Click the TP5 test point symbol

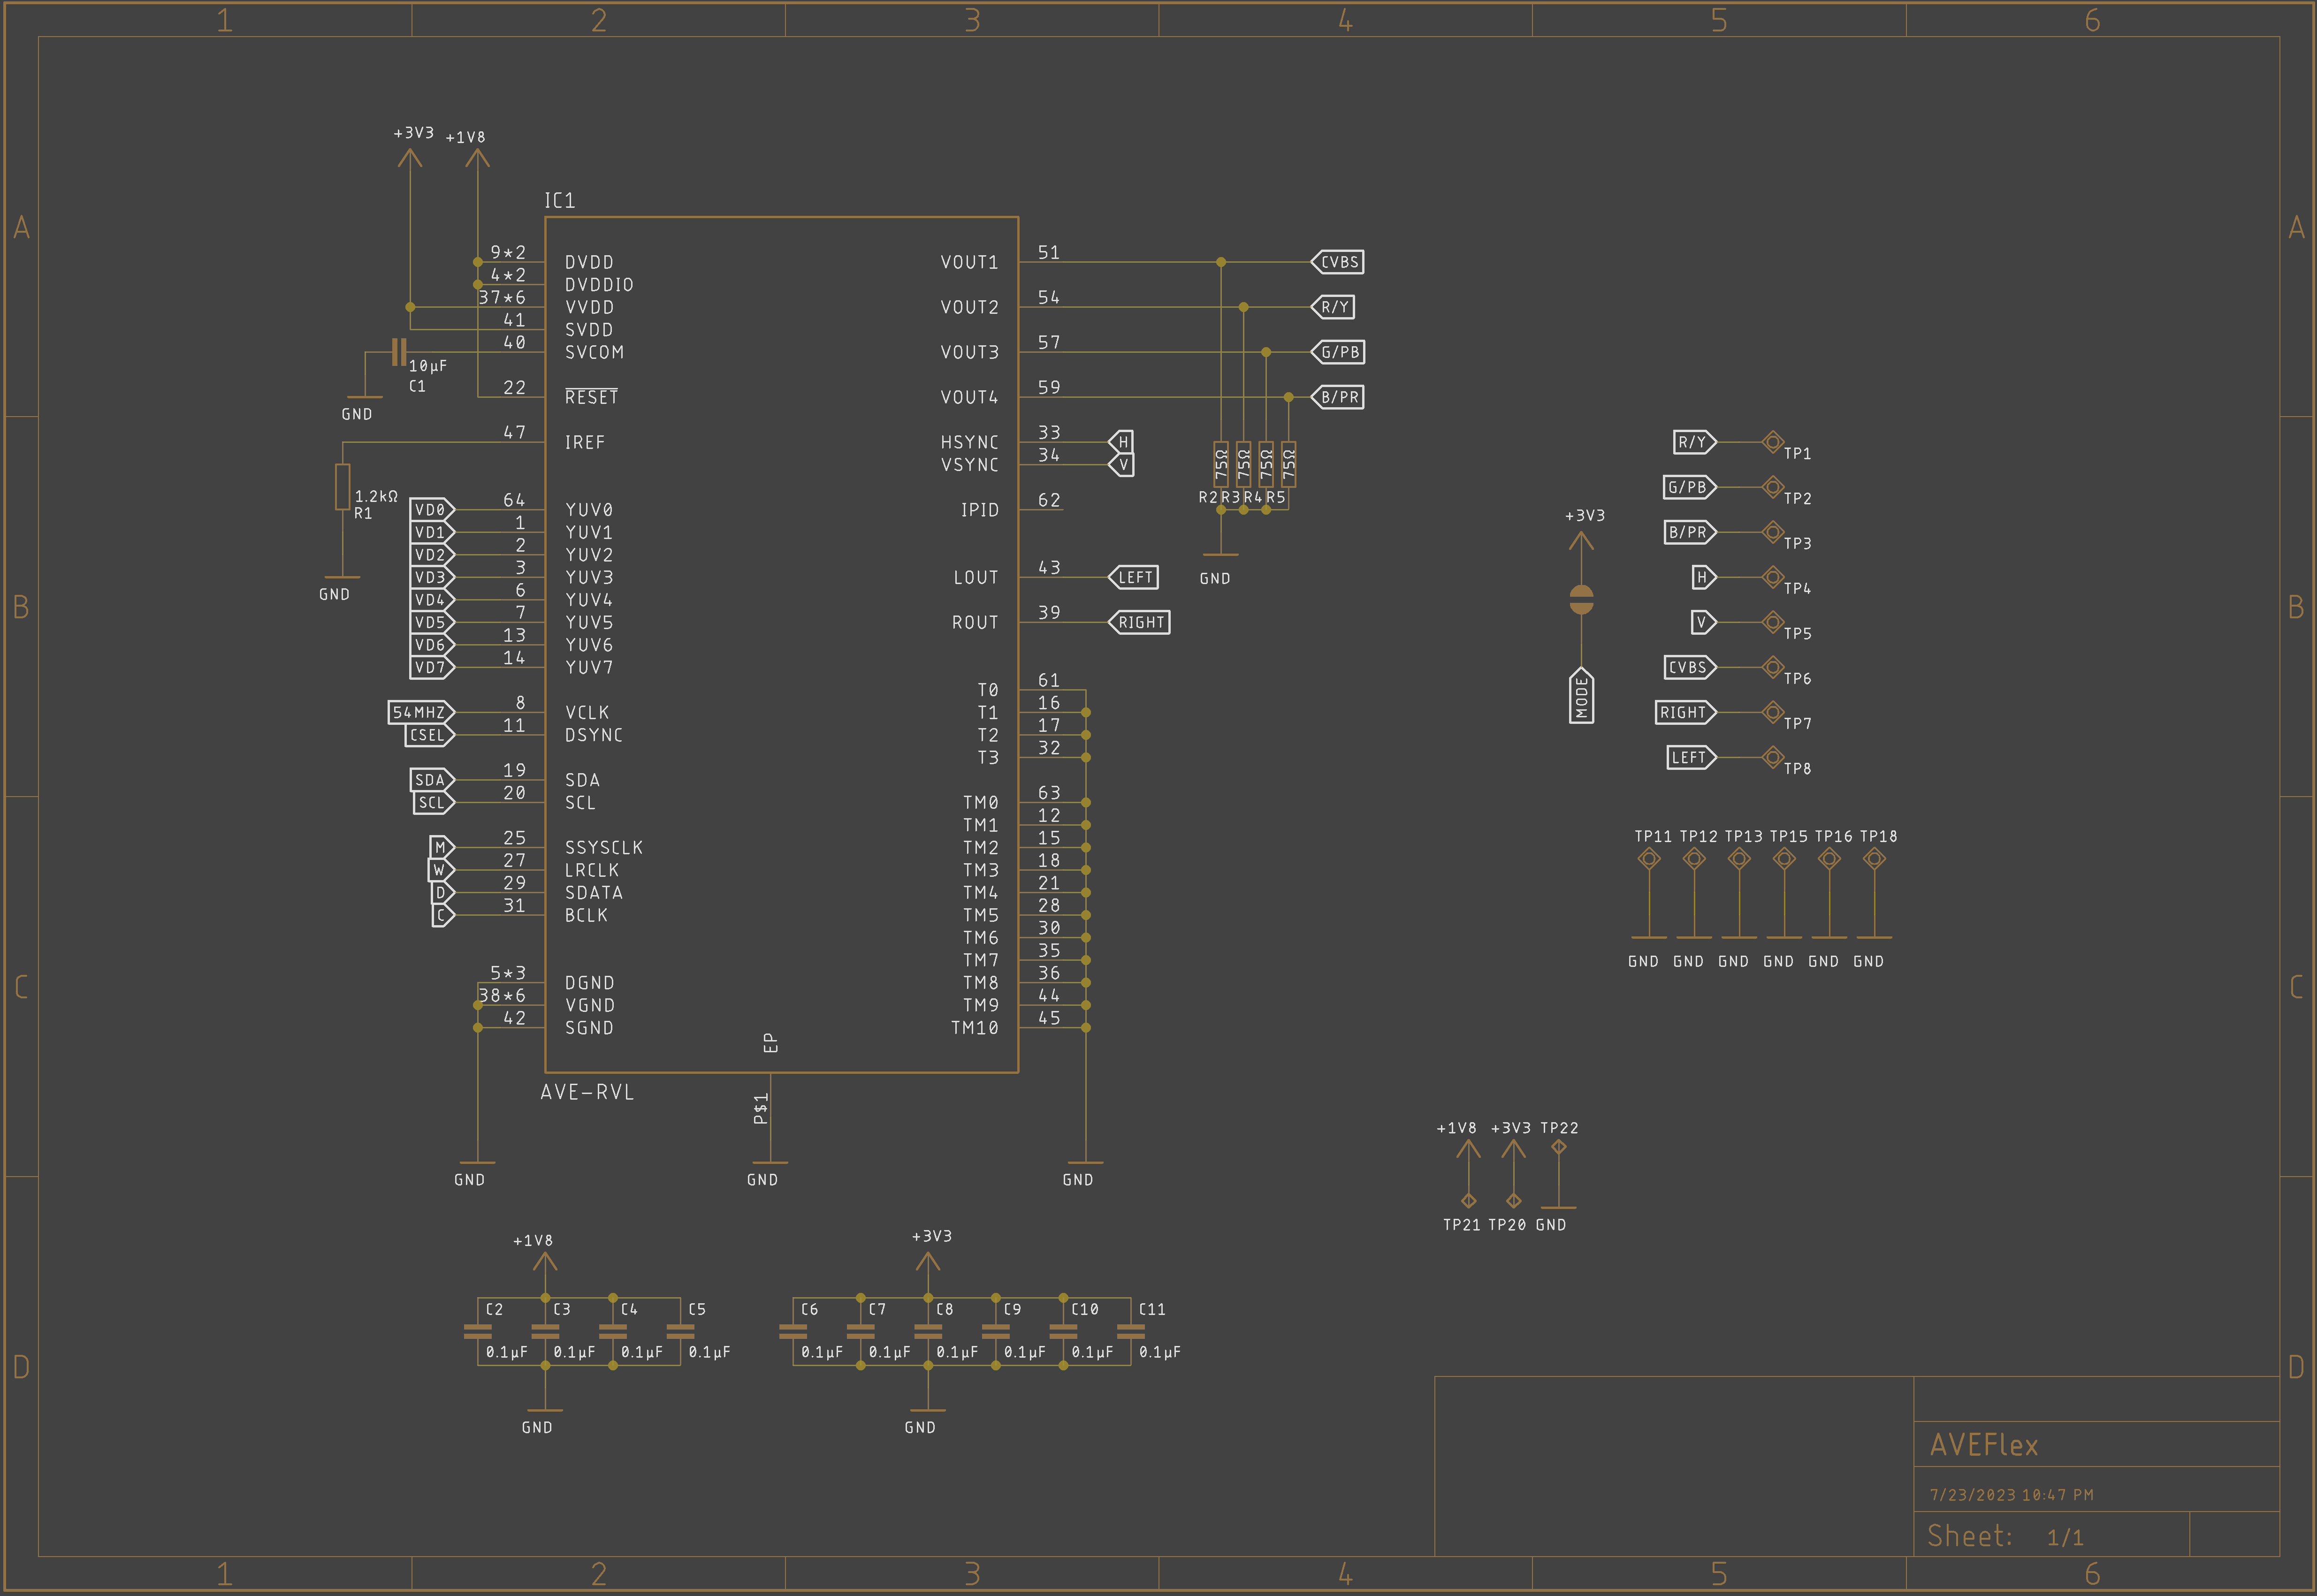[1773, 622]
